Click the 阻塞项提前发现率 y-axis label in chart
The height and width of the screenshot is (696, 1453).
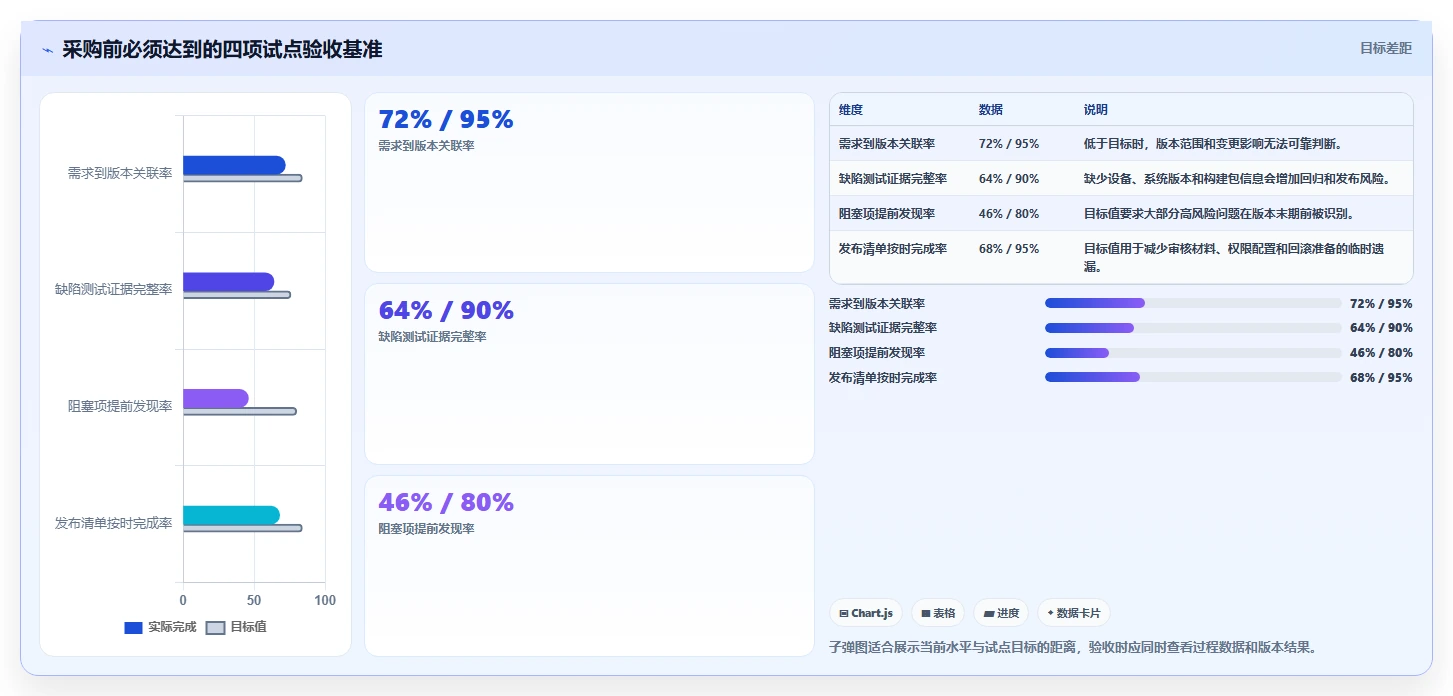(x=120, y=406)
